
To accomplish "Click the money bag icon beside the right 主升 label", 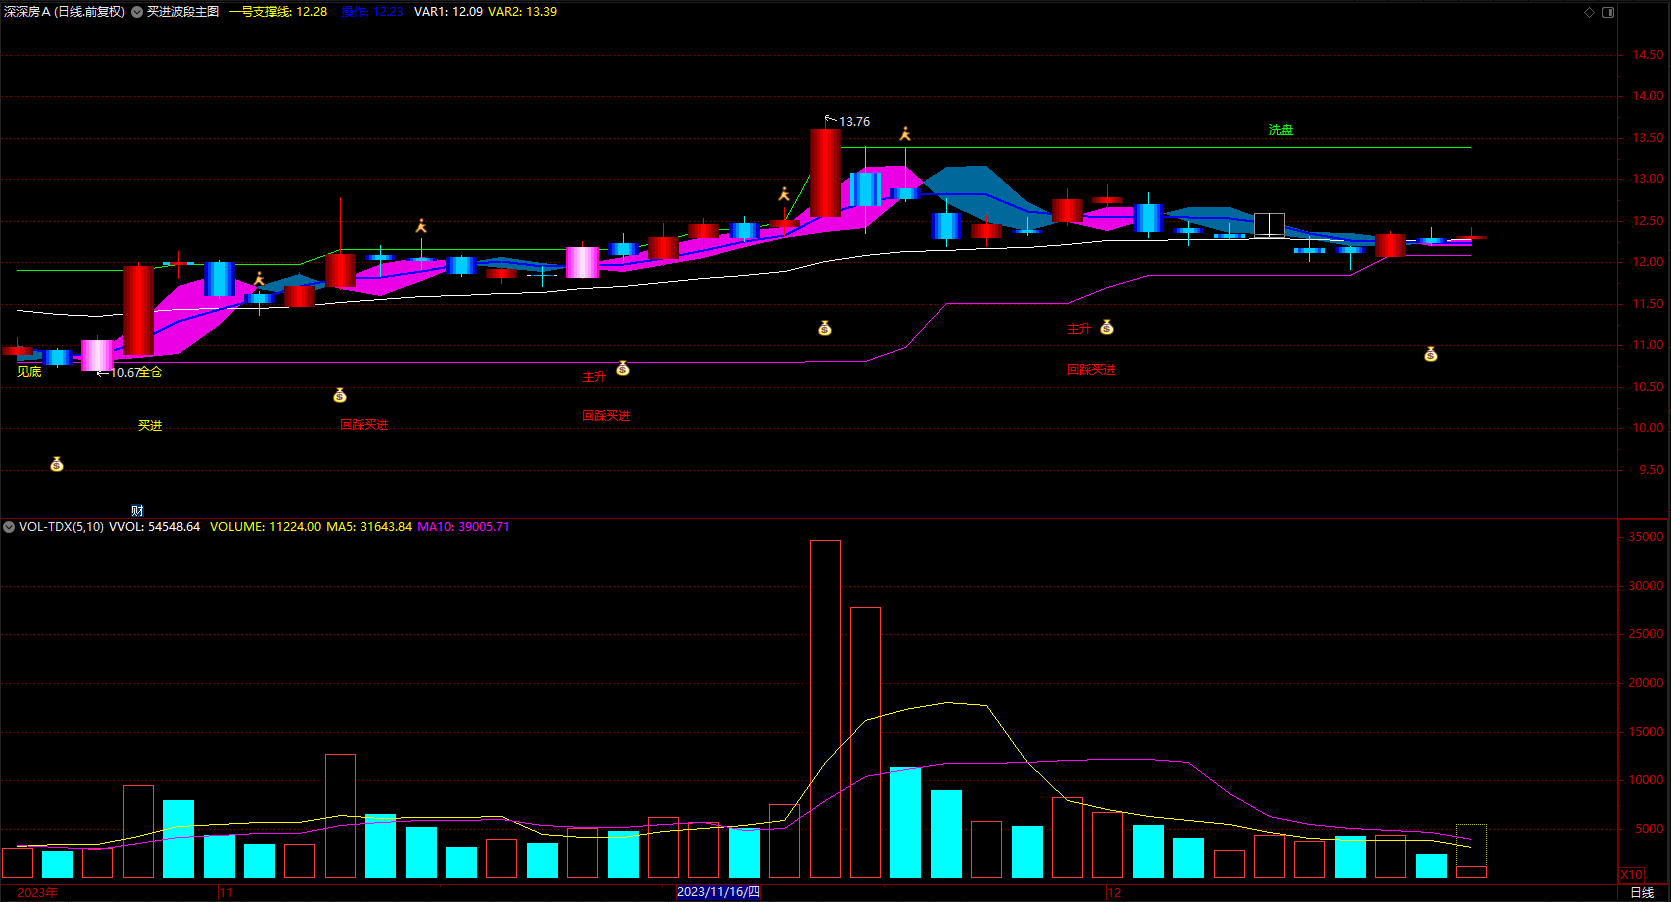I will point(1107,327).
